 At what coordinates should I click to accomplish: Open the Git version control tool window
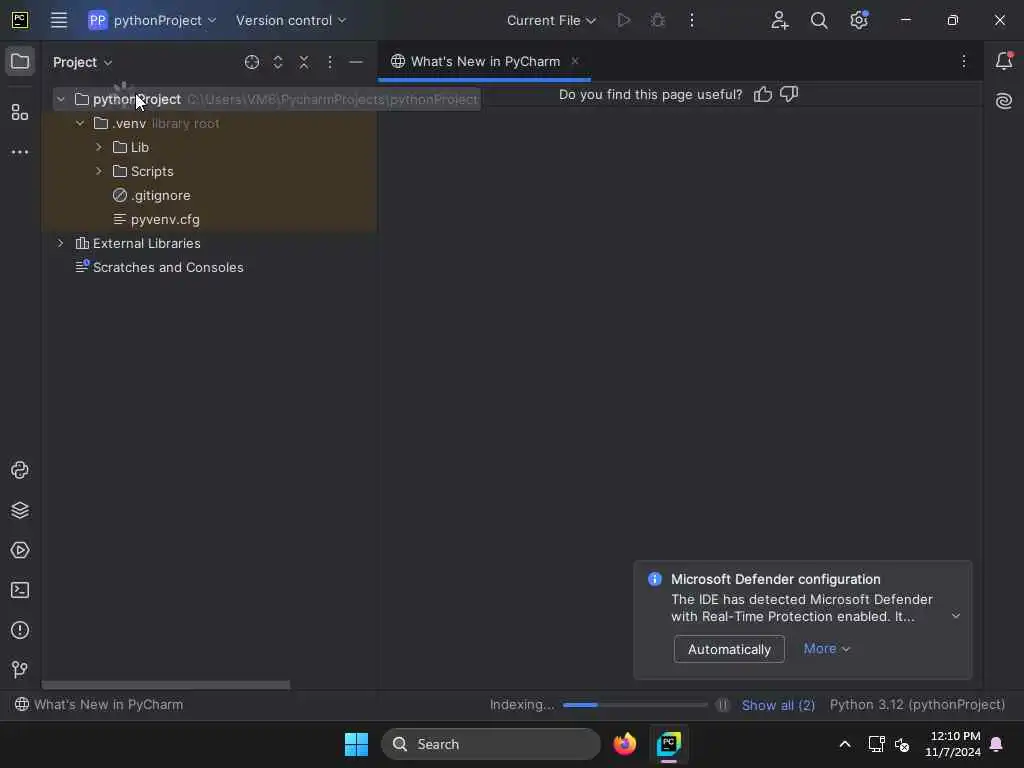20,669
